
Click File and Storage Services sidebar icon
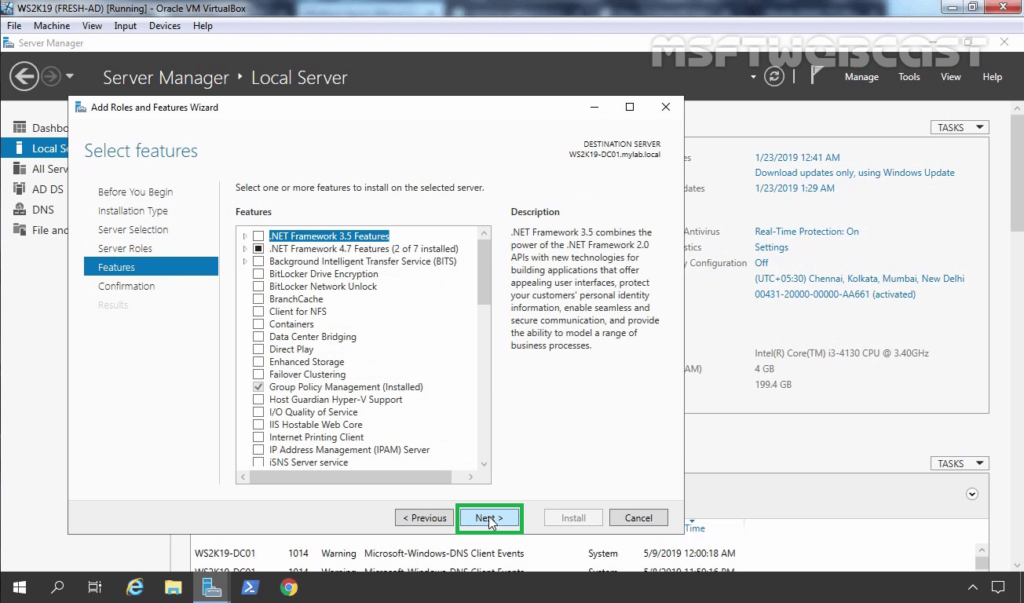pos(20,230)
